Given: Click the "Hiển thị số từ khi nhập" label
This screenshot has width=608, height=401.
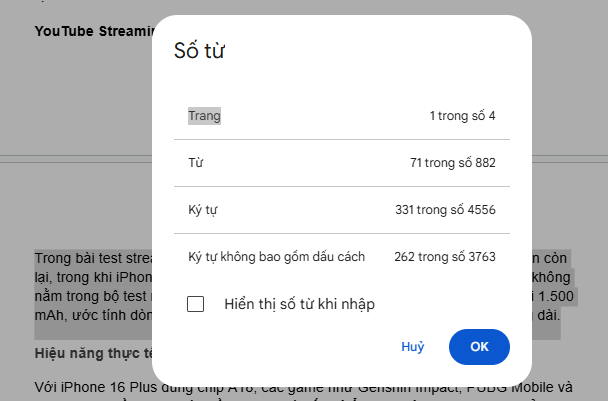Looking at the screenshot, I should pos(299,304).
